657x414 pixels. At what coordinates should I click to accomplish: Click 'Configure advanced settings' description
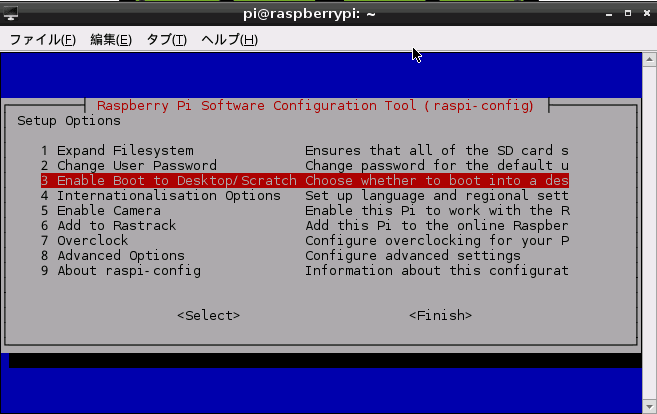(x=413, y=256)
